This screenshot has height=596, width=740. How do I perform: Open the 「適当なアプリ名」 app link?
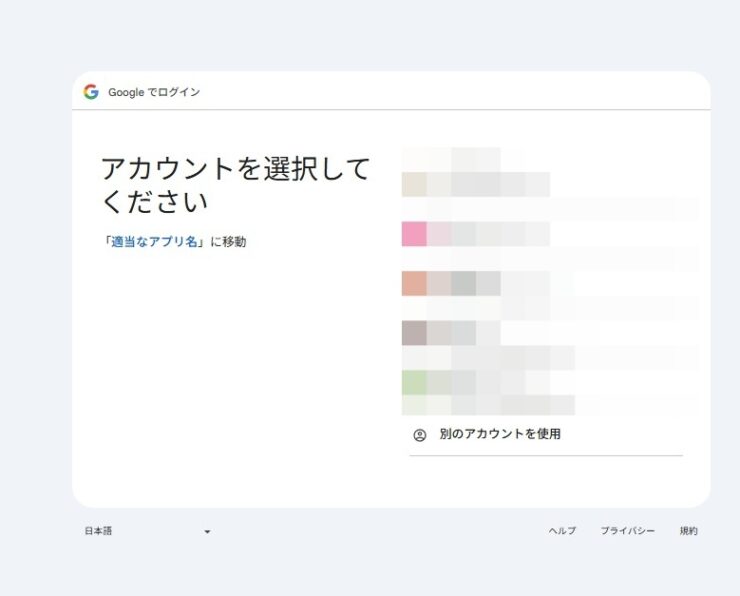click(154, 242)
